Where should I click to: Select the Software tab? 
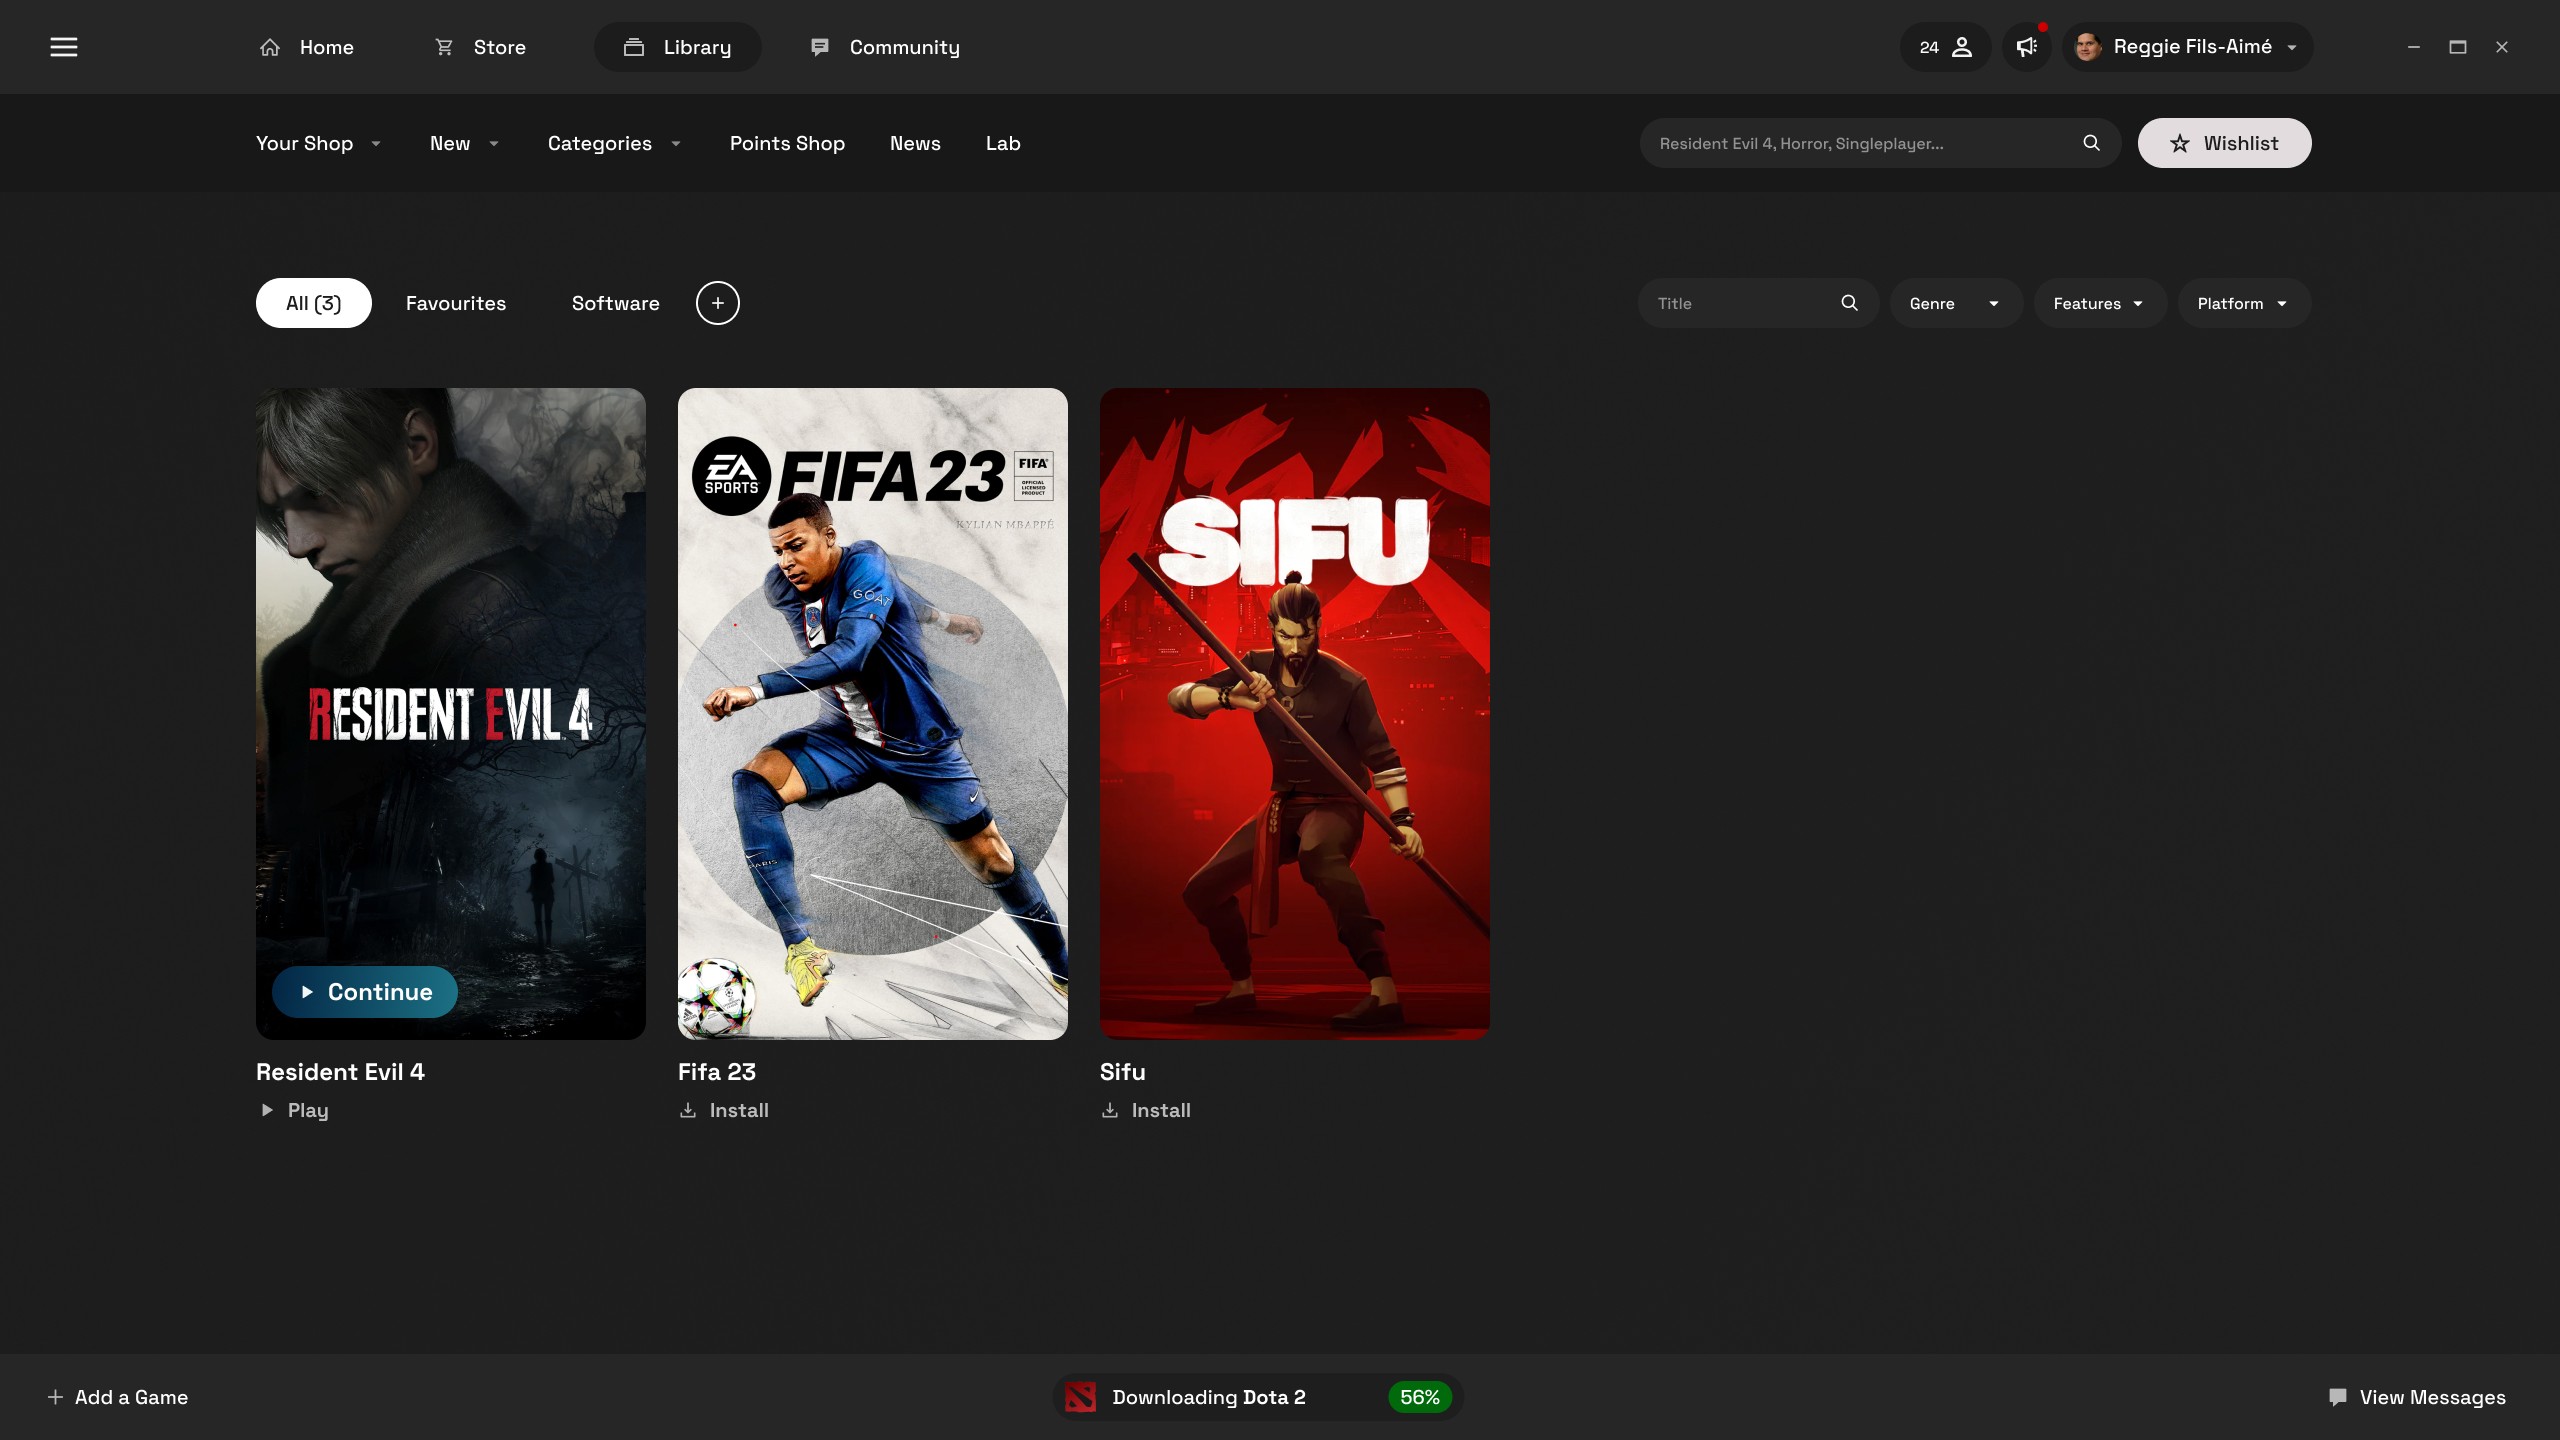pos(615,303)
